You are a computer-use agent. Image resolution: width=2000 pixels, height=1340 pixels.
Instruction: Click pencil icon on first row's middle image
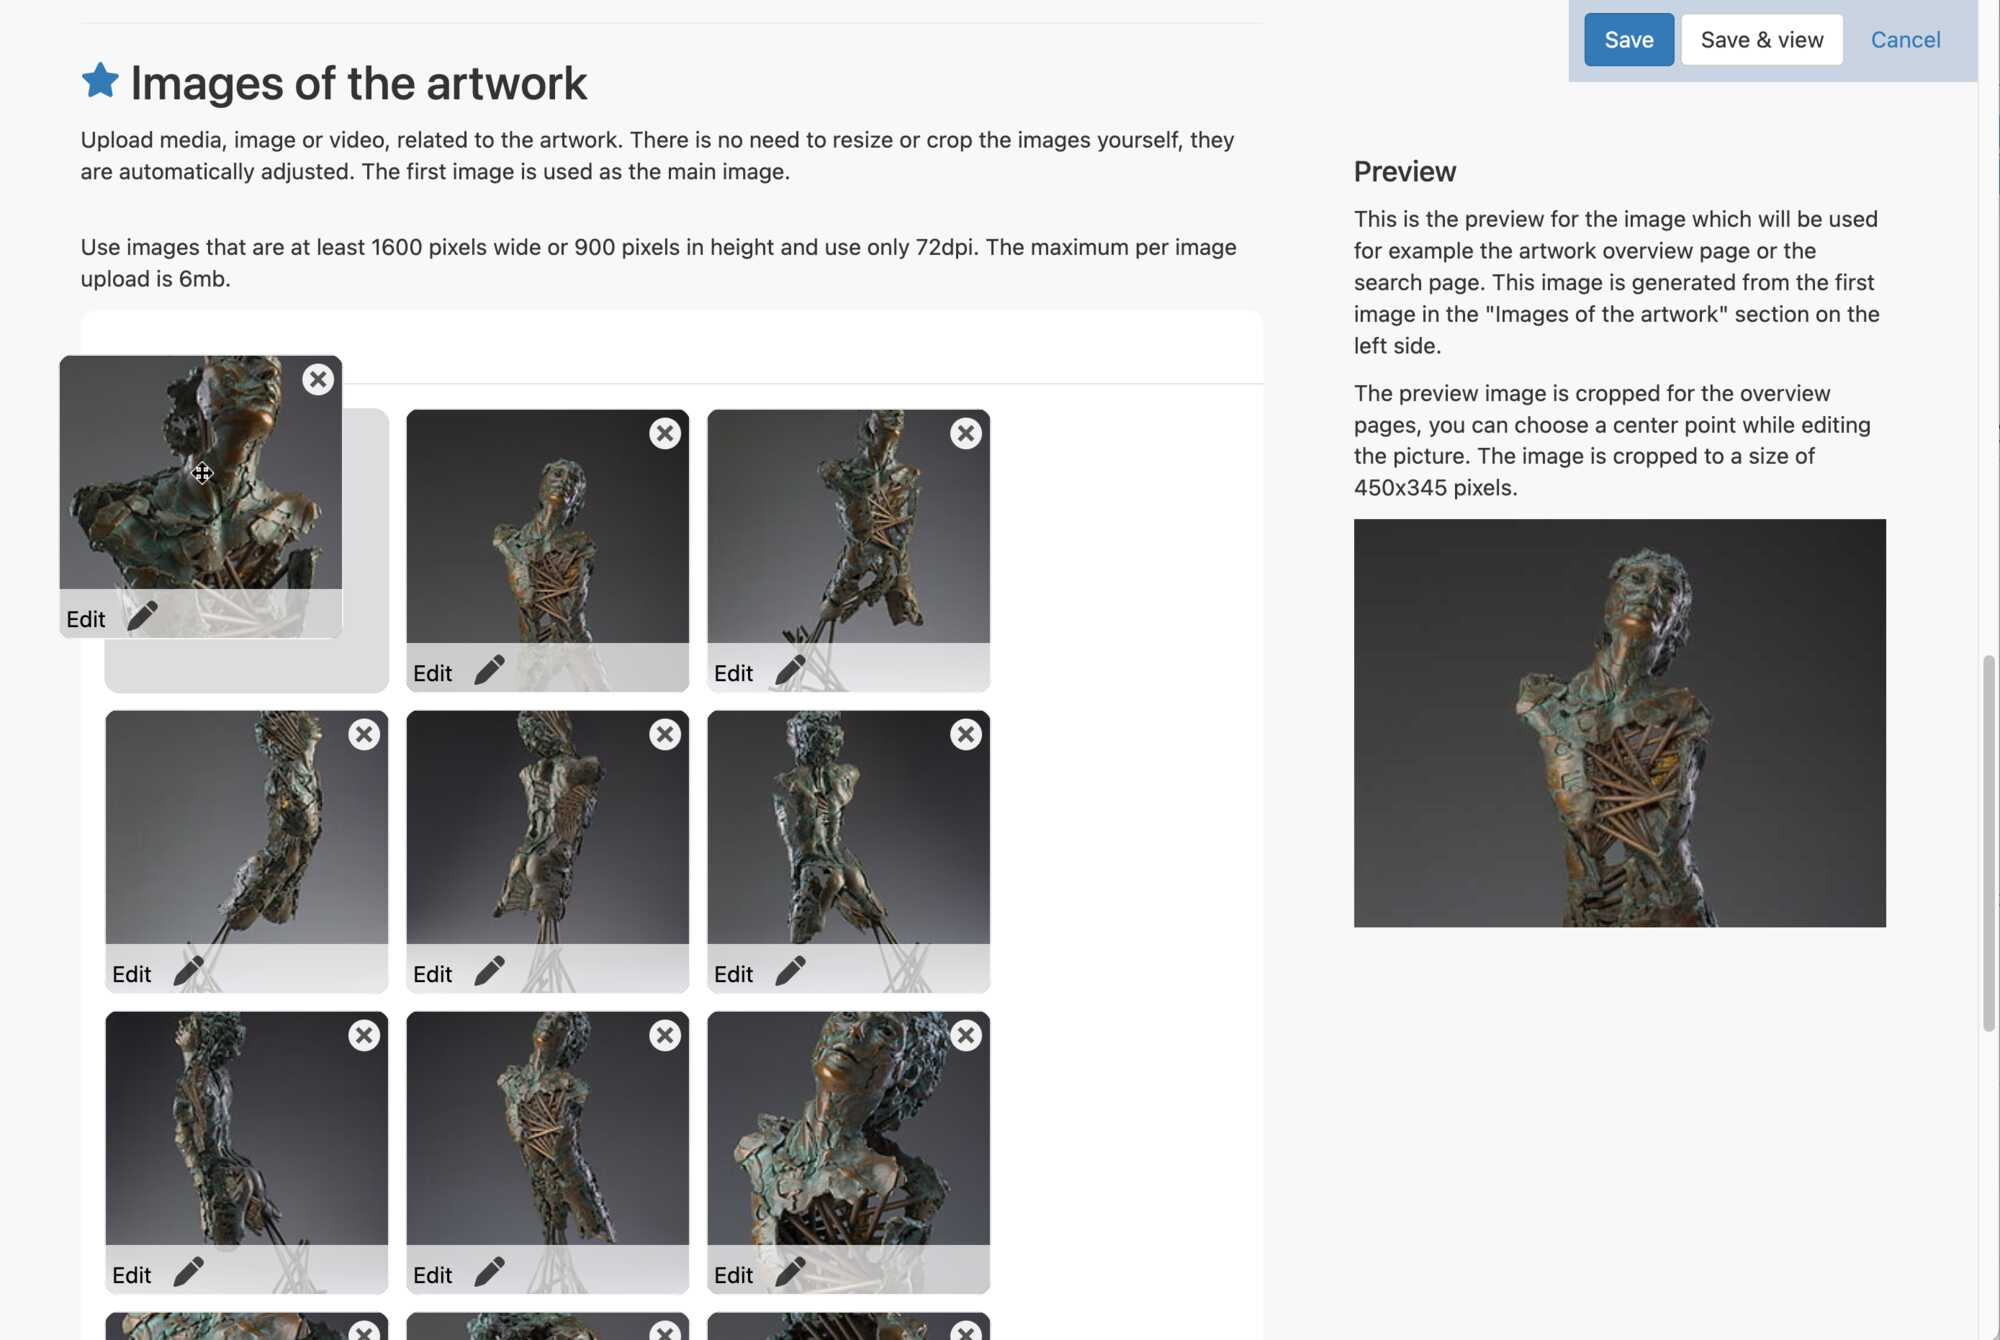point(489,671)
